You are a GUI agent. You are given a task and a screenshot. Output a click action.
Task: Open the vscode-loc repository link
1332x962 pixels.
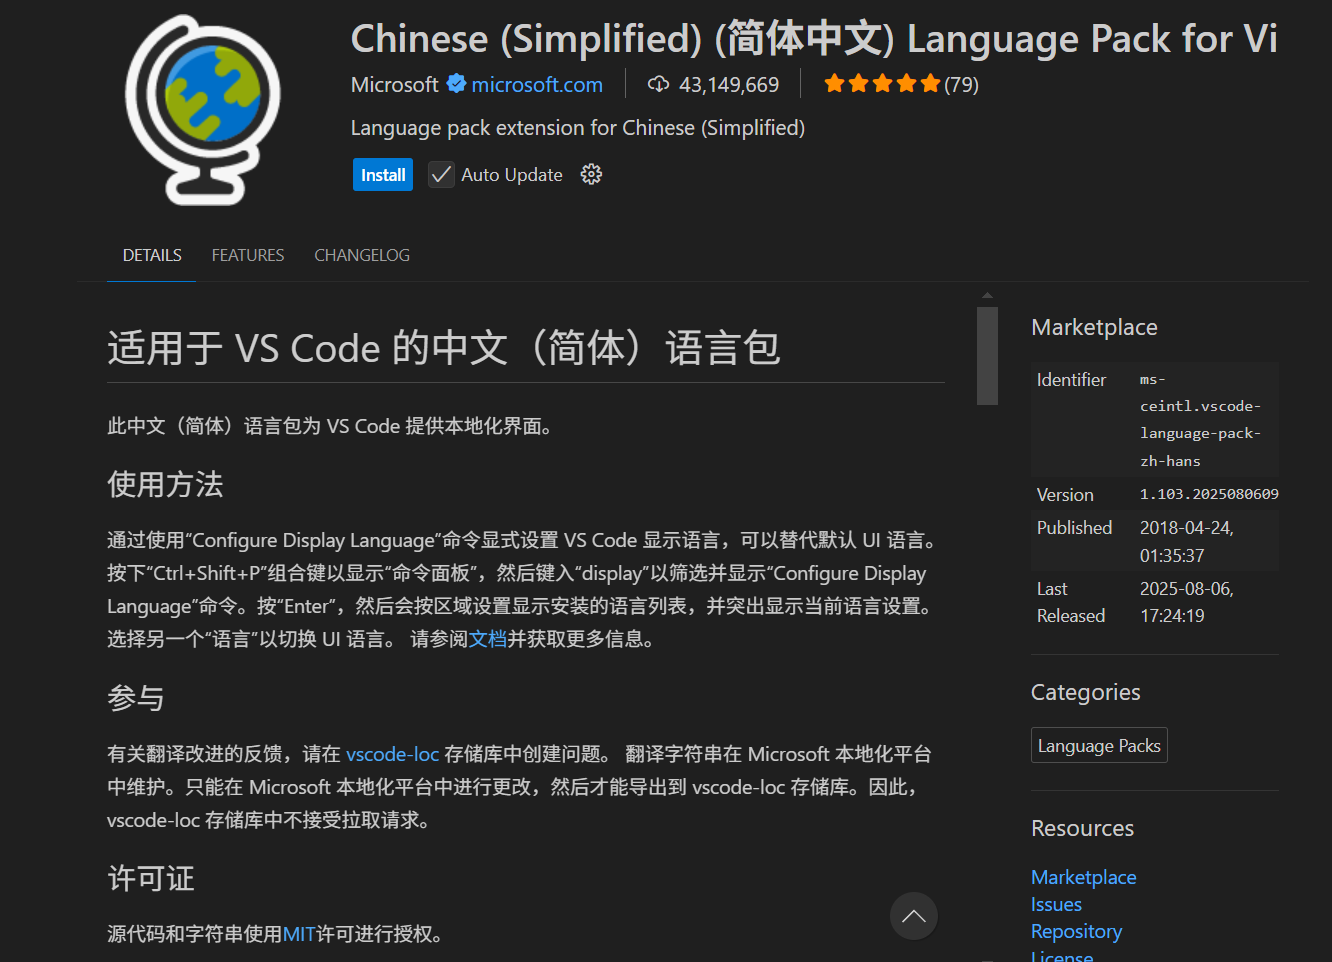pos(393,754)
